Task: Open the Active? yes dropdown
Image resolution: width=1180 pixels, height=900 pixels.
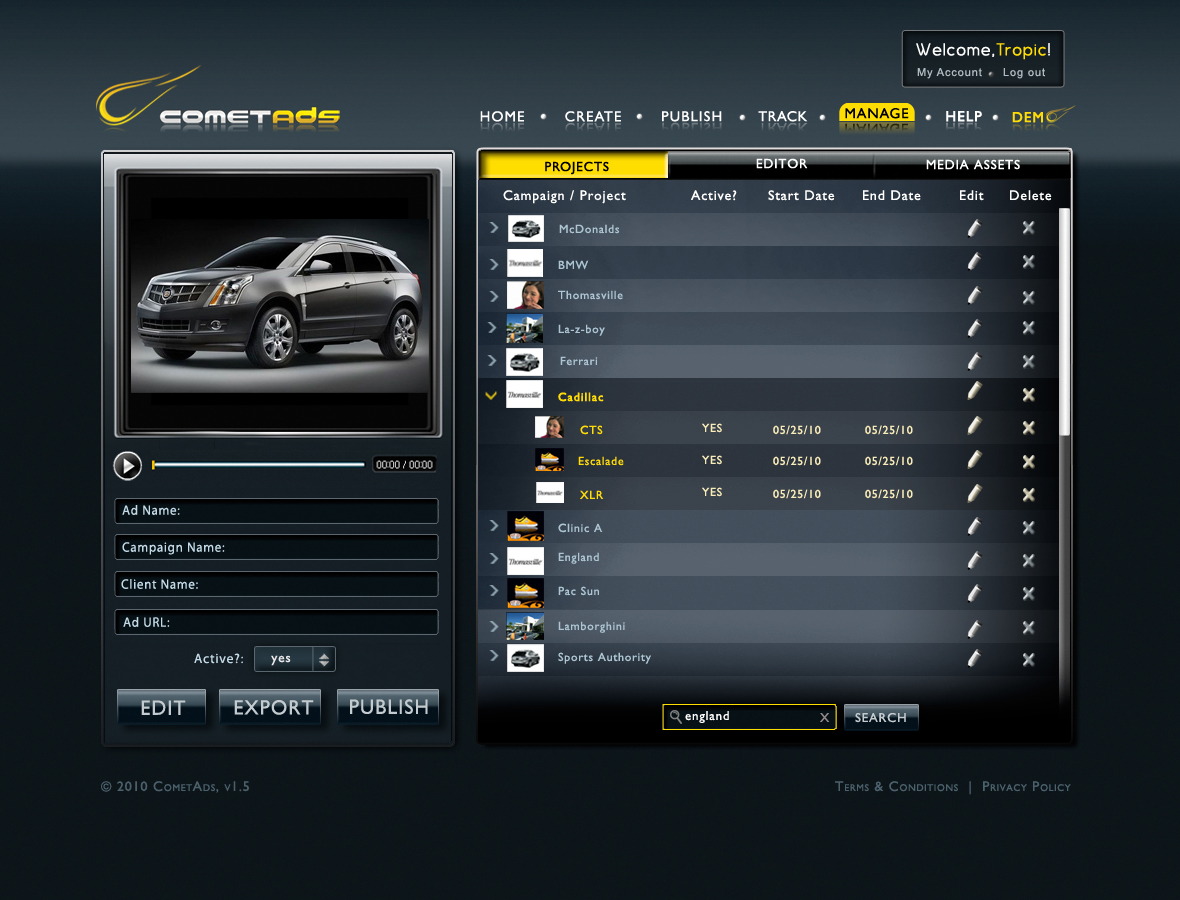Action: [x=295, y=658]
